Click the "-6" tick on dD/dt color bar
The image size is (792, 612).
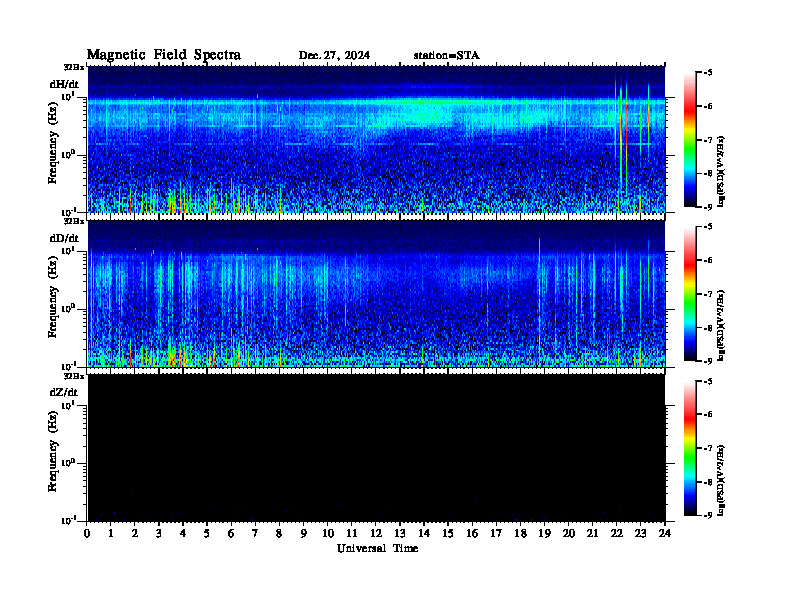708,261
